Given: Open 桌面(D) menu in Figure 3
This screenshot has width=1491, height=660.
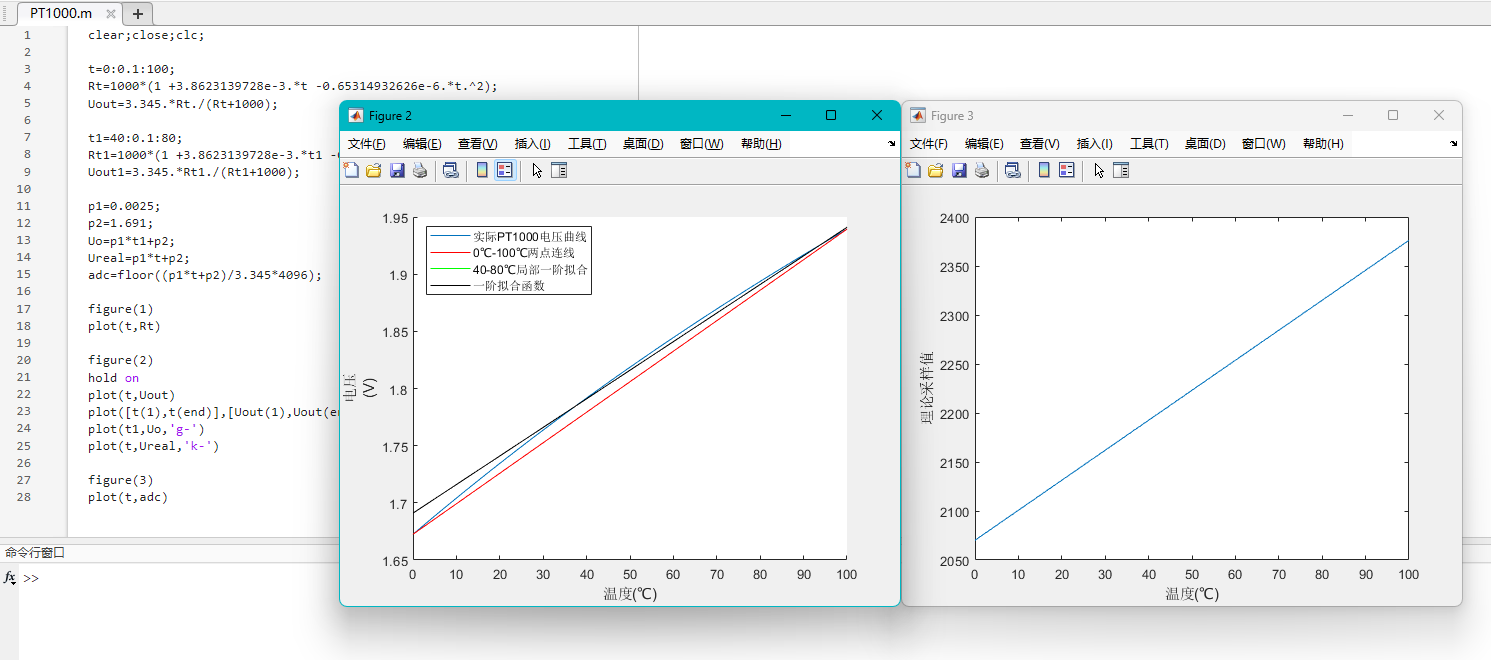Looking at the screenshot, I should click(1205, 144).
